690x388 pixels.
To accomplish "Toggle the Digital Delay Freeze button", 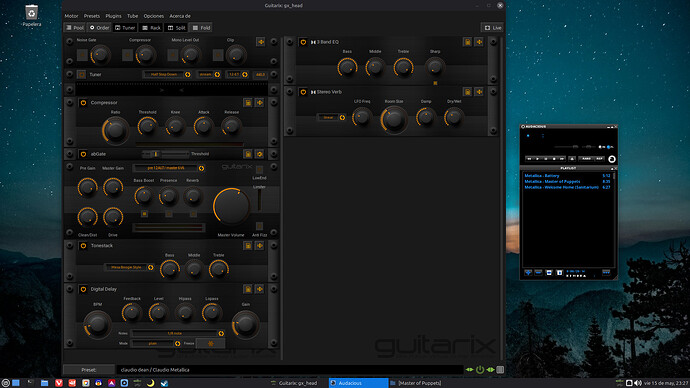I will click(x=210, y=344).
